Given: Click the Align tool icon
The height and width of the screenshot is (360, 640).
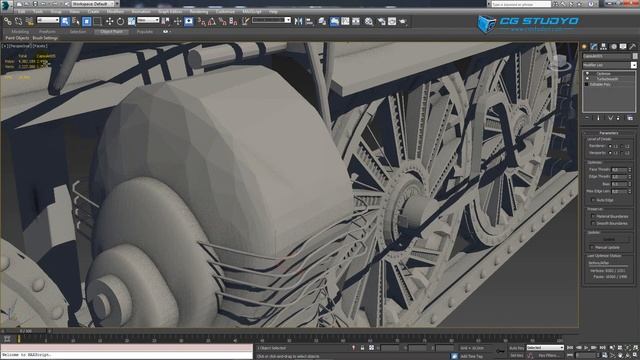Looking at the screenshot, I should 309,21.
